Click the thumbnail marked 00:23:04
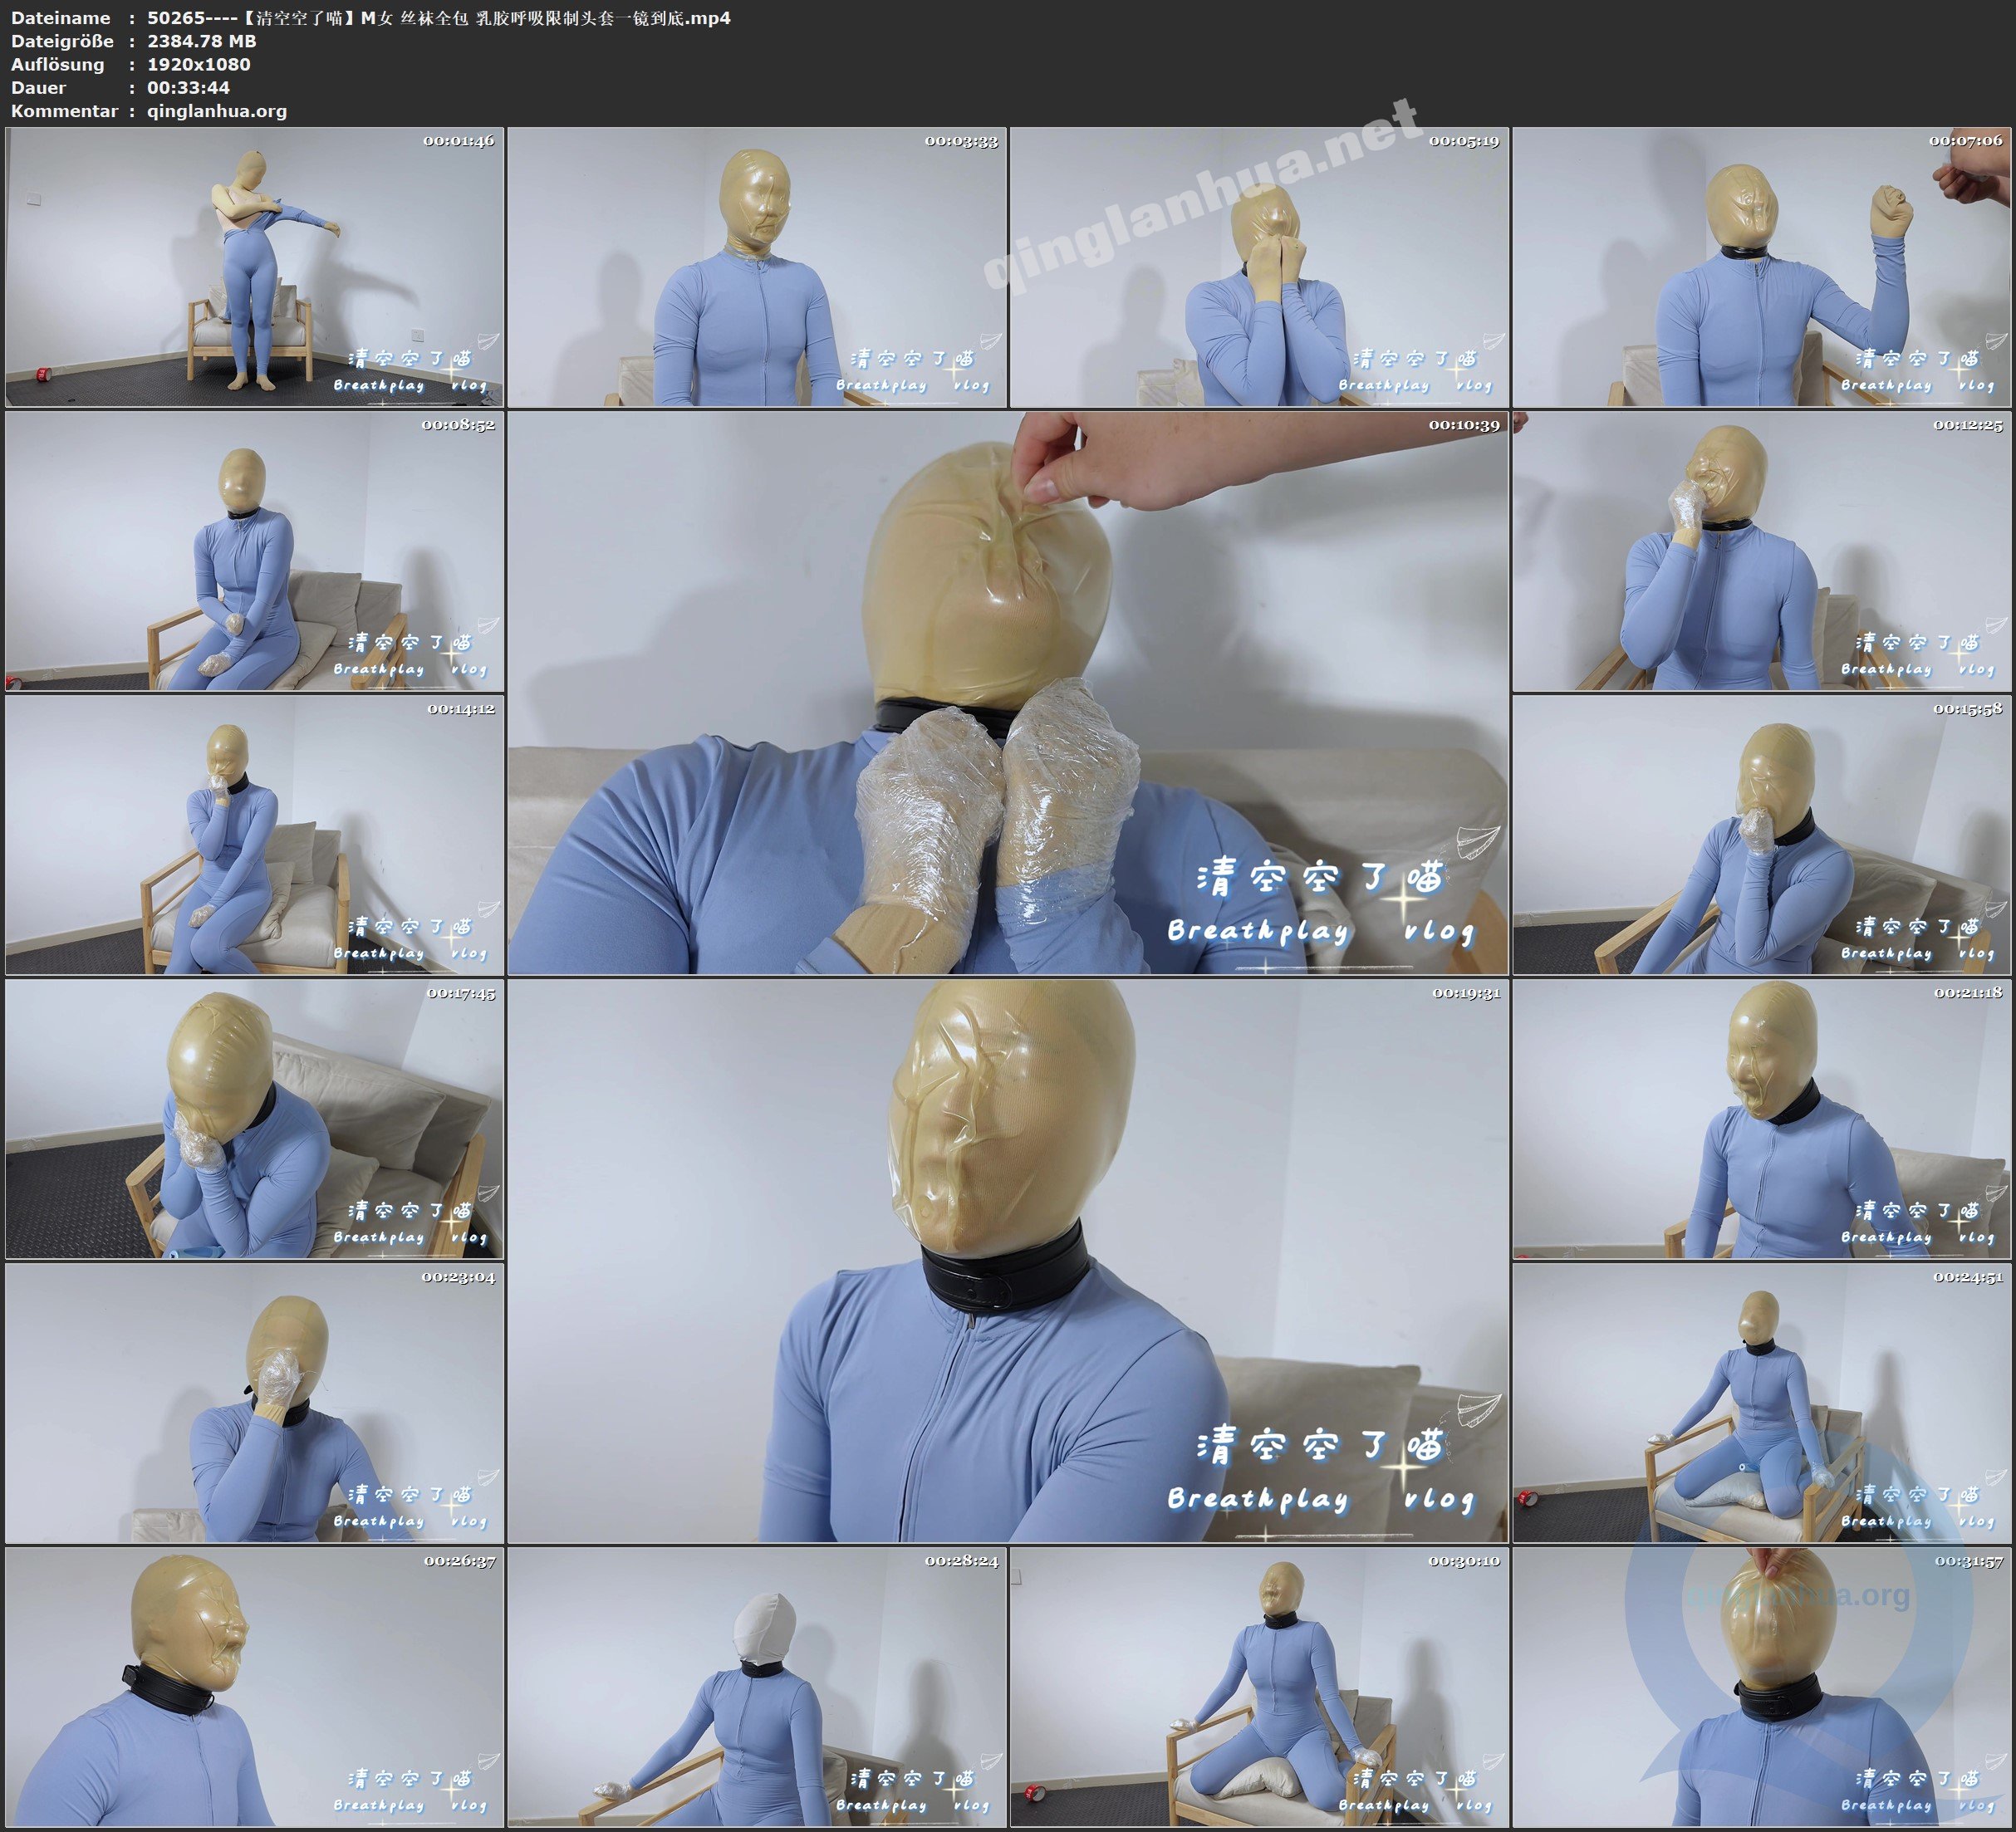Viewport: 2016px width, 1832px height. (254, 1403)
